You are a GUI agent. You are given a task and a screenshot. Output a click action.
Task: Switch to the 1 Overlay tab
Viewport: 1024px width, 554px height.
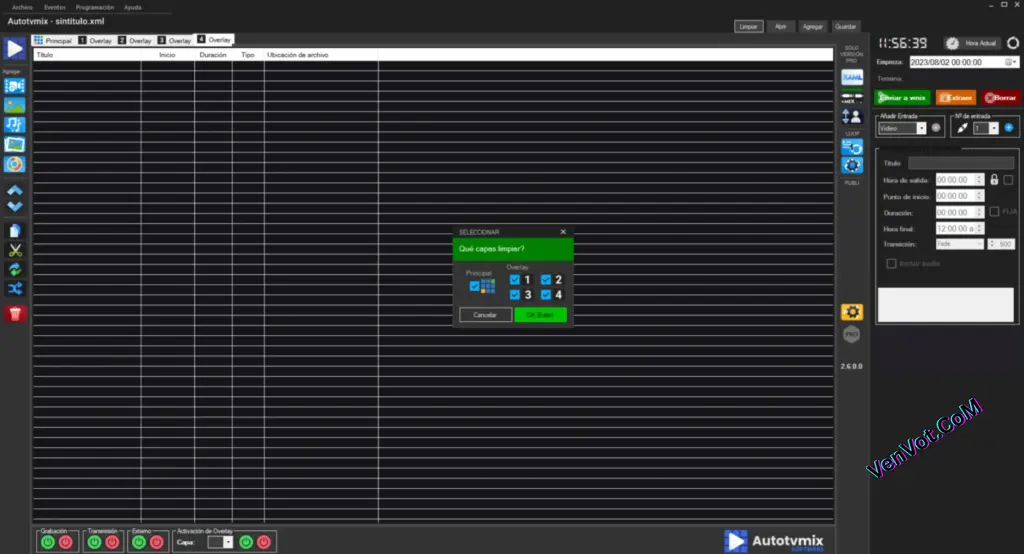coord(95,41)
